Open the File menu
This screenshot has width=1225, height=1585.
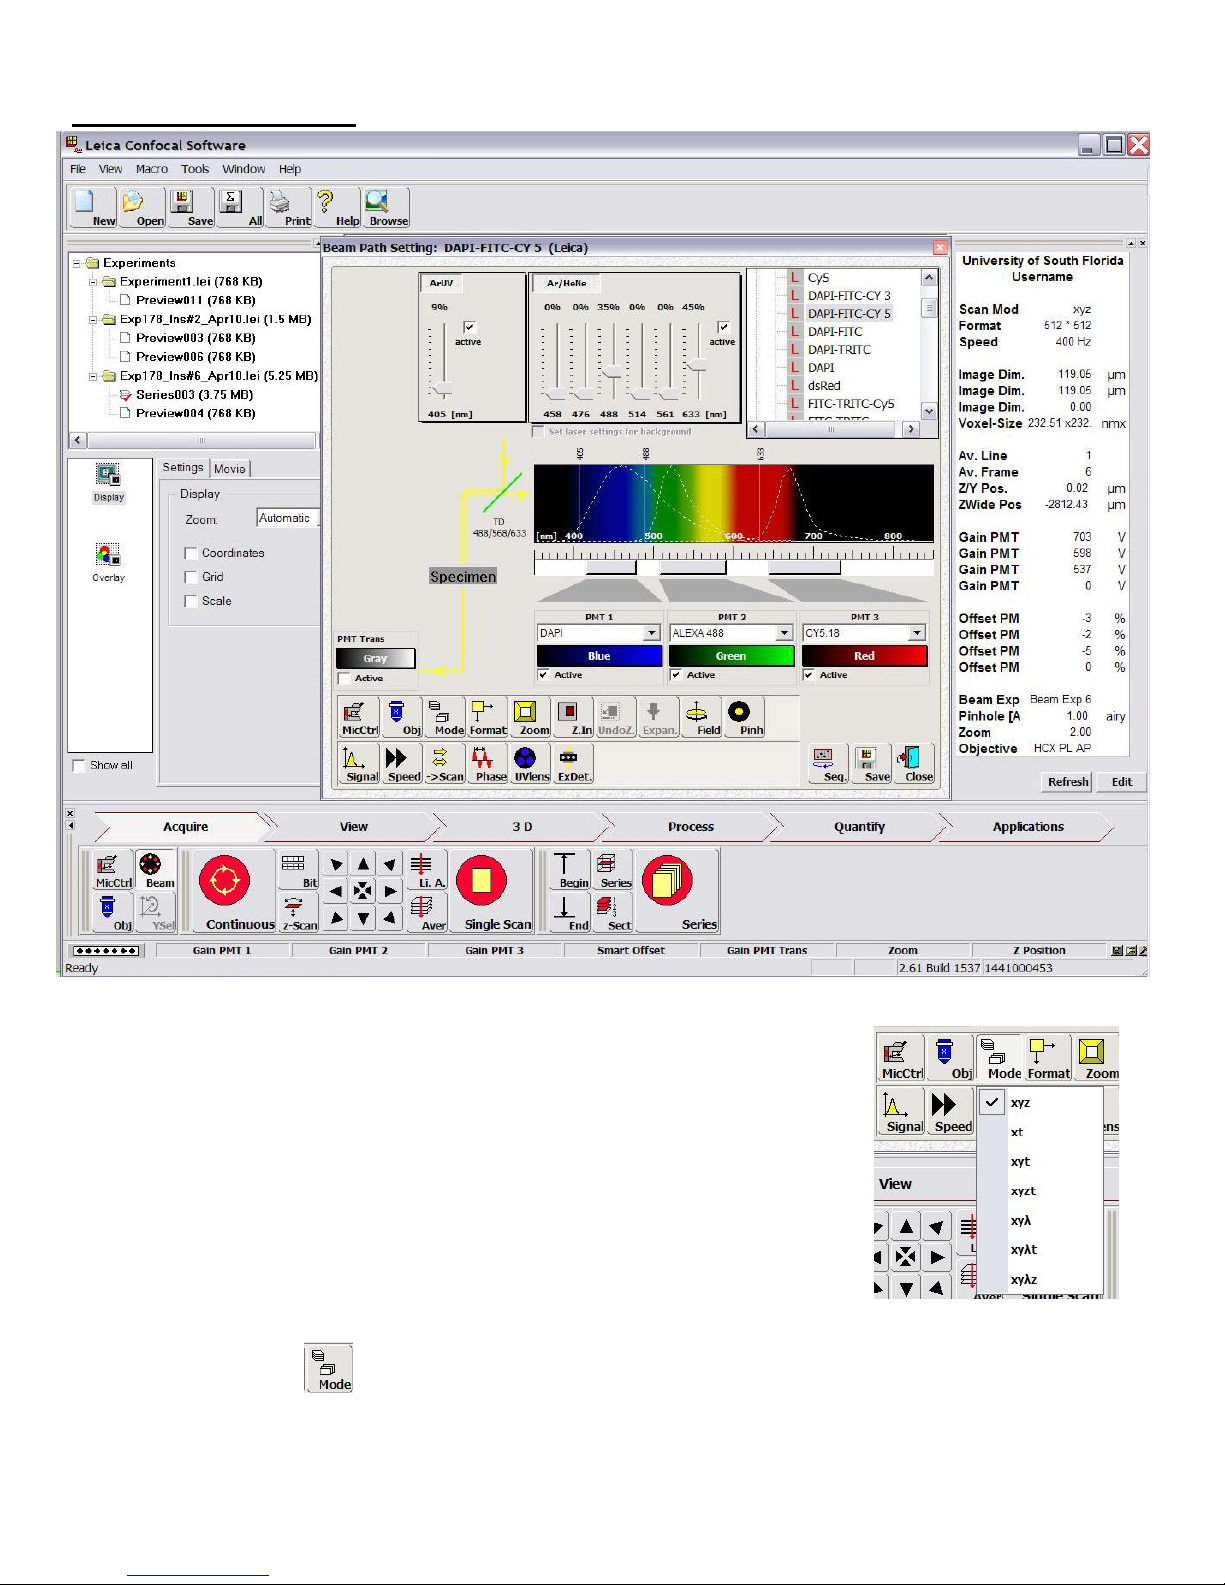point(78,169)
